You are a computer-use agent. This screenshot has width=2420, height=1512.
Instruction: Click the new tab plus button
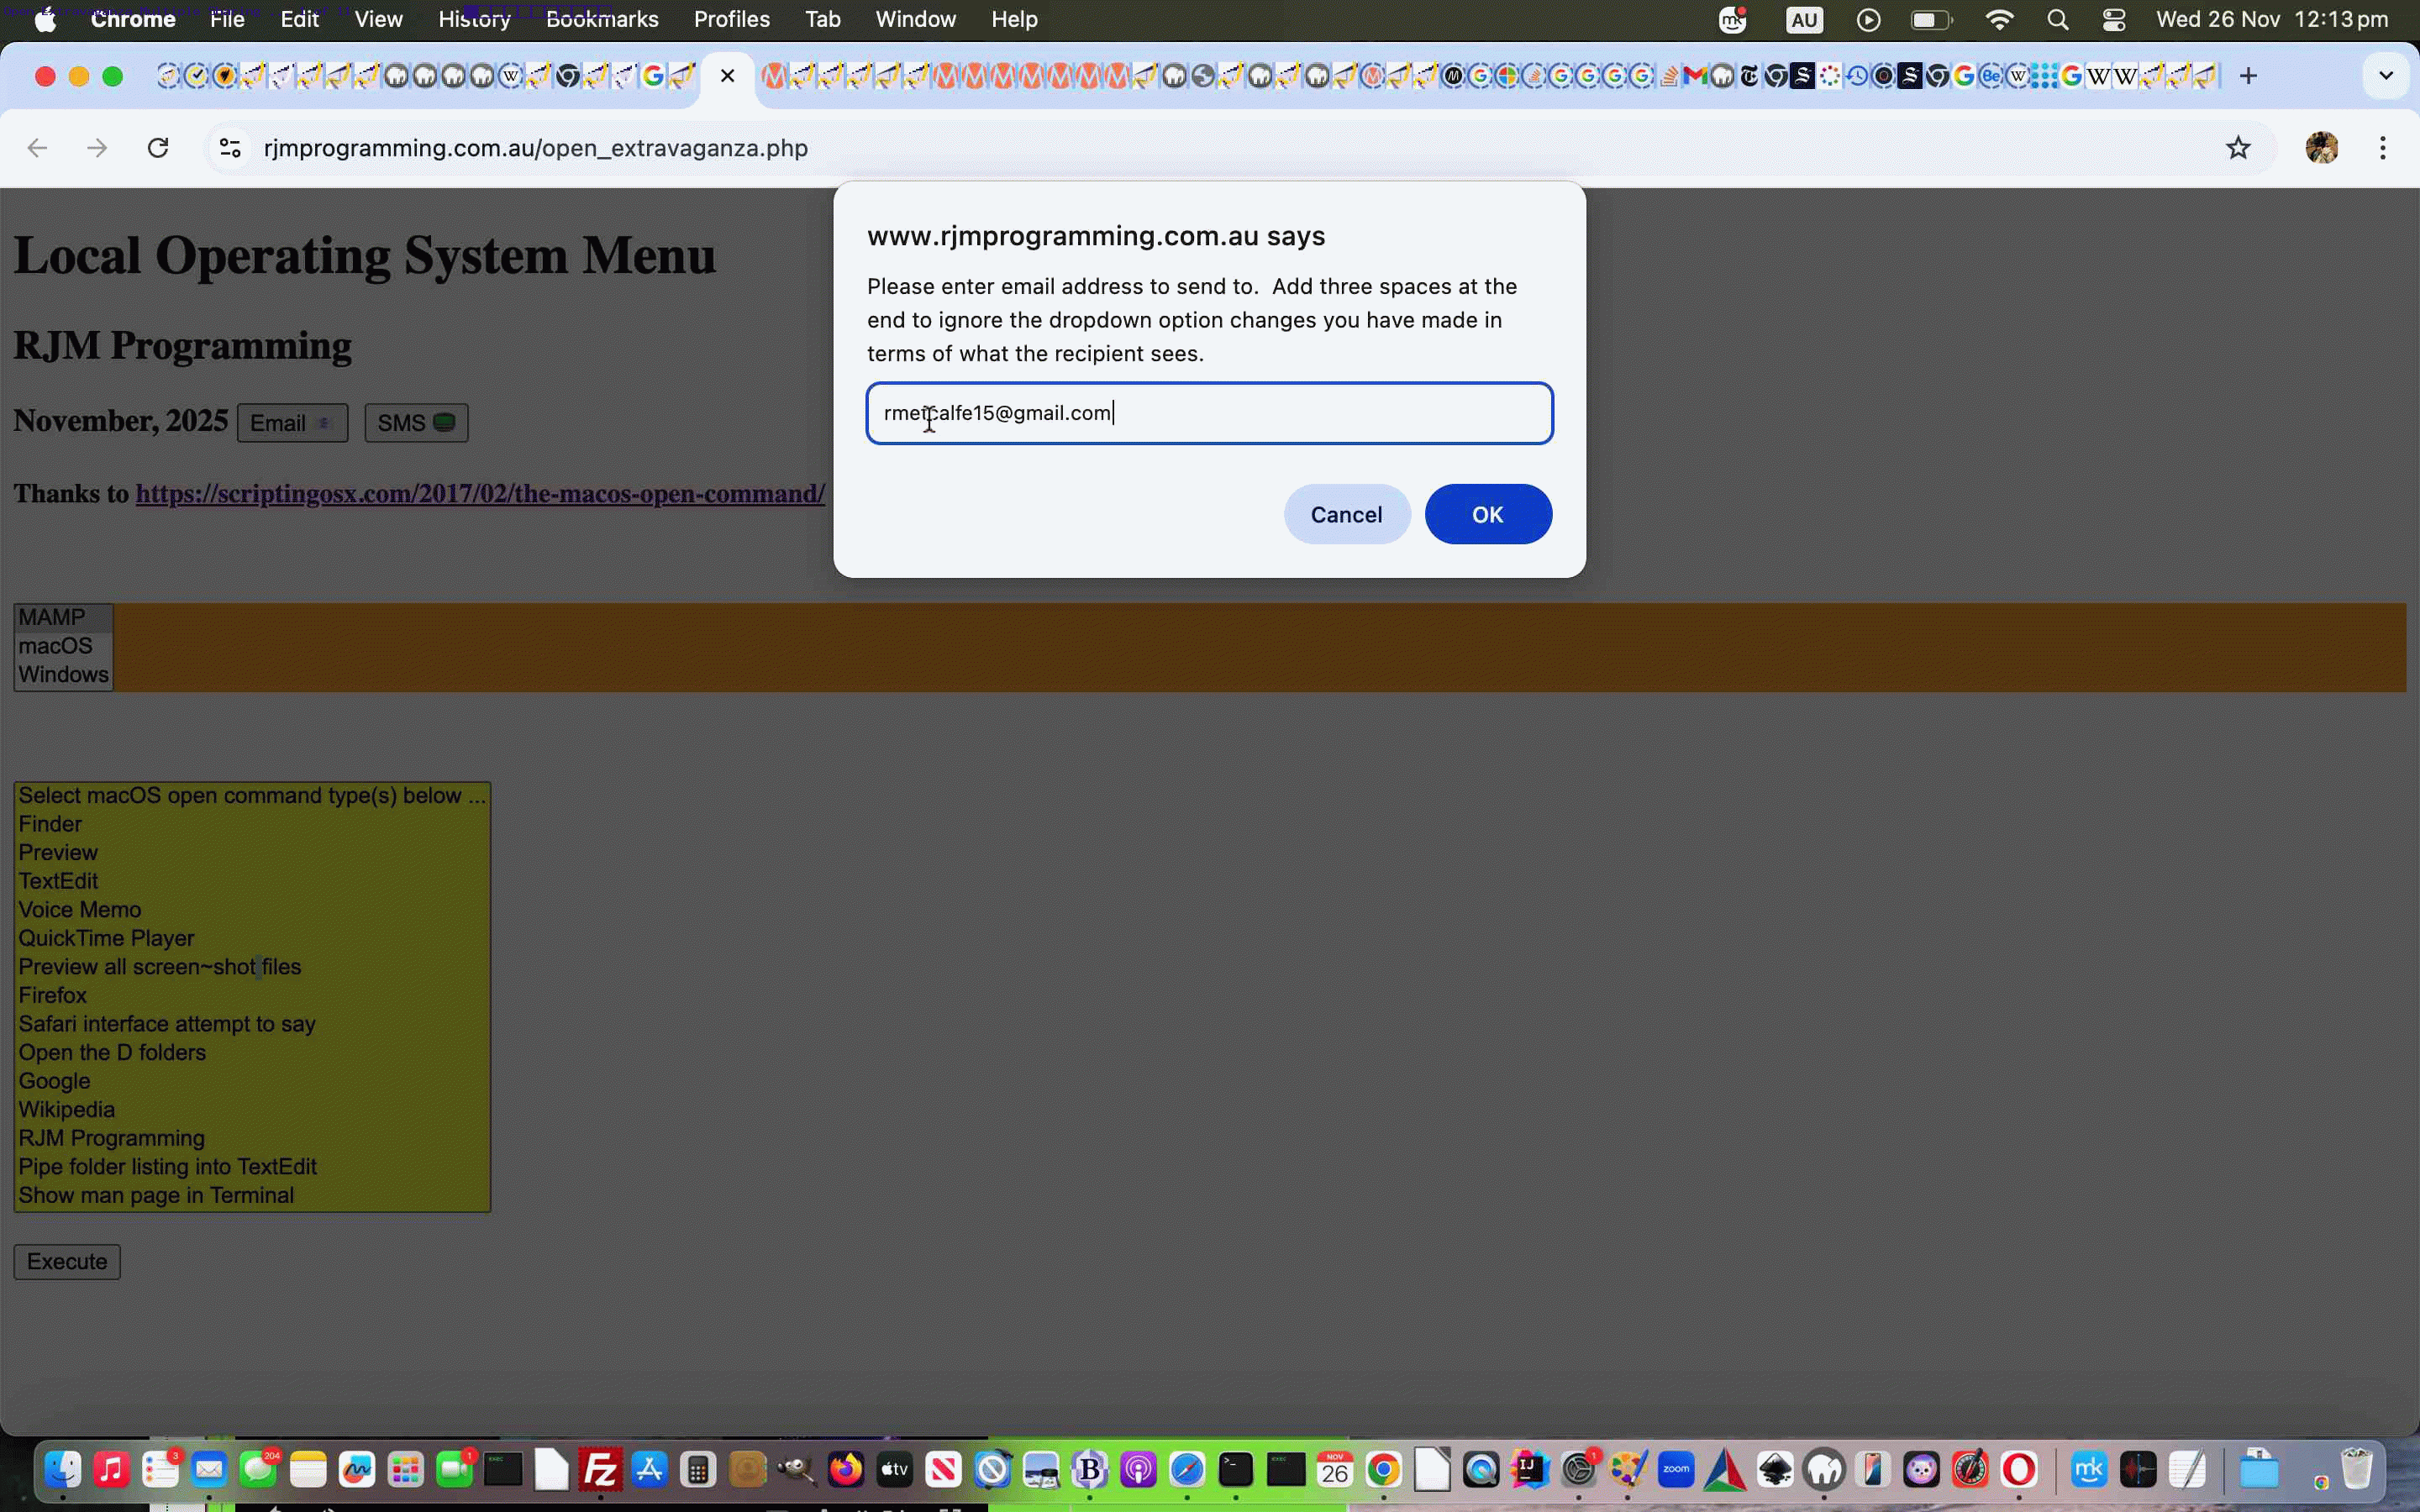[x=2248, y=76]
